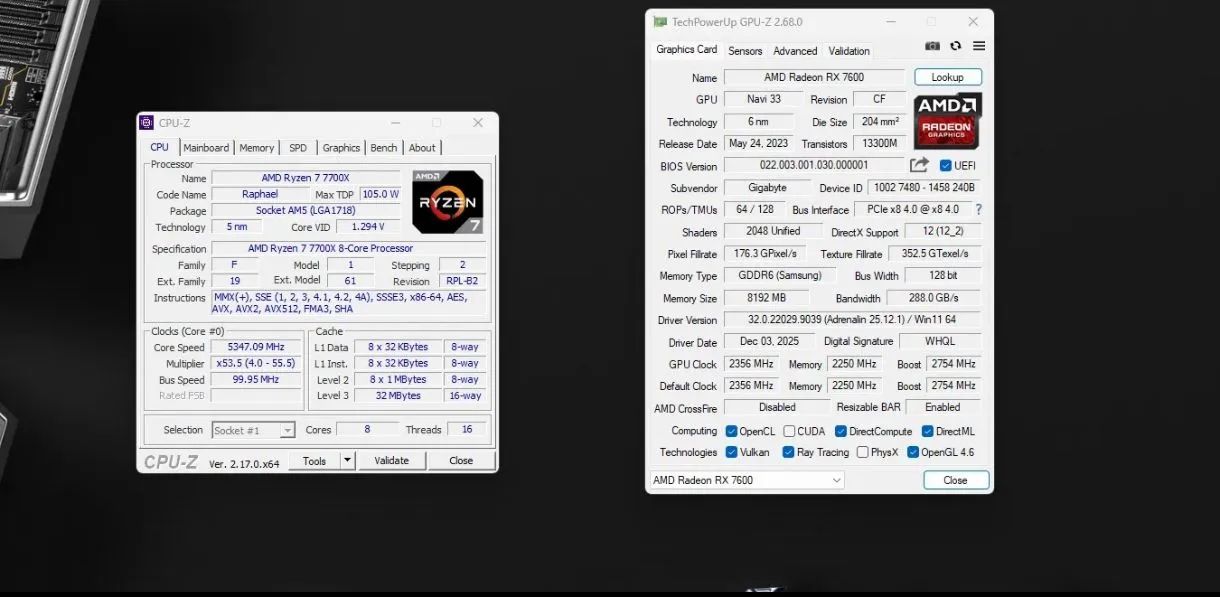Click the refresh icon in GPU-Z titlebar
The height and width of the screenshot is (597, 1220).
click(955, 45)
